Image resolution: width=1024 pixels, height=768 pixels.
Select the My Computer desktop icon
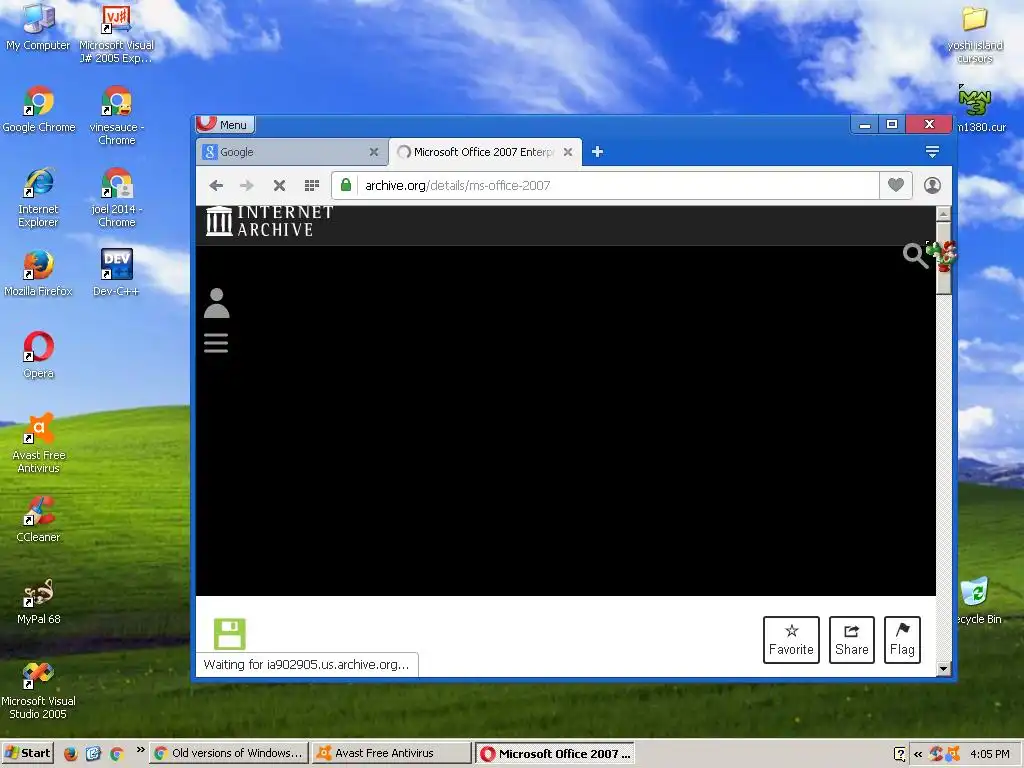click(38, 27)
